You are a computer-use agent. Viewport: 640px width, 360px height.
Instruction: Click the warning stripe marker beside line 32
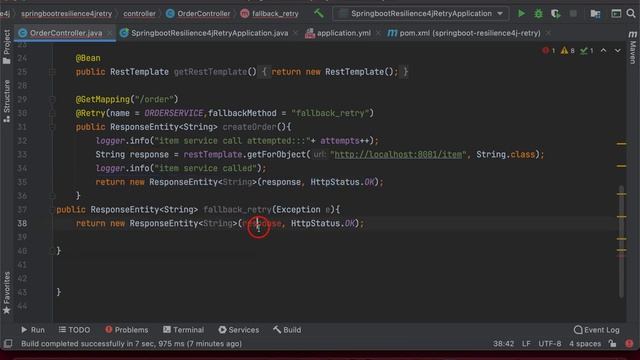pyautogui.click(x=621, y=144)
